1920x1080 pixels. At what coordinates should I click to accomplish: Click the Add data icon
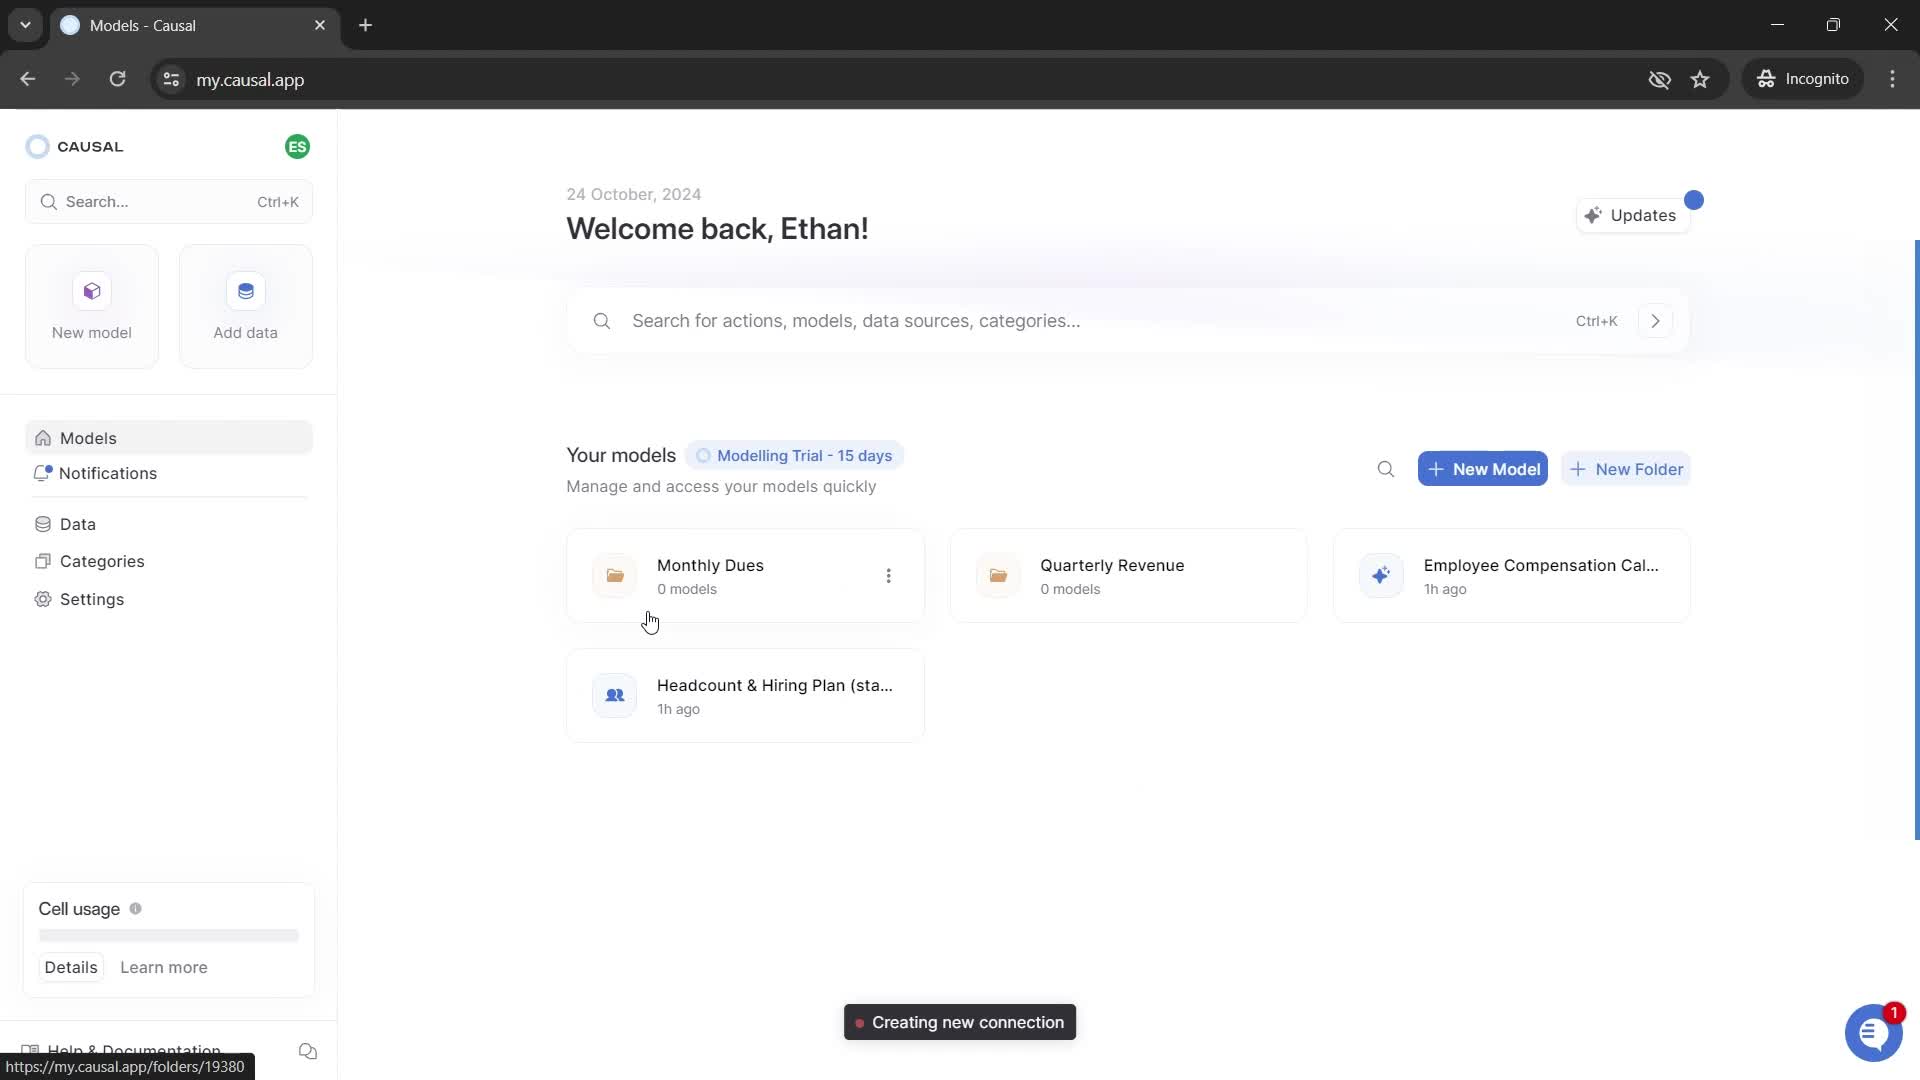coord(245,290)
